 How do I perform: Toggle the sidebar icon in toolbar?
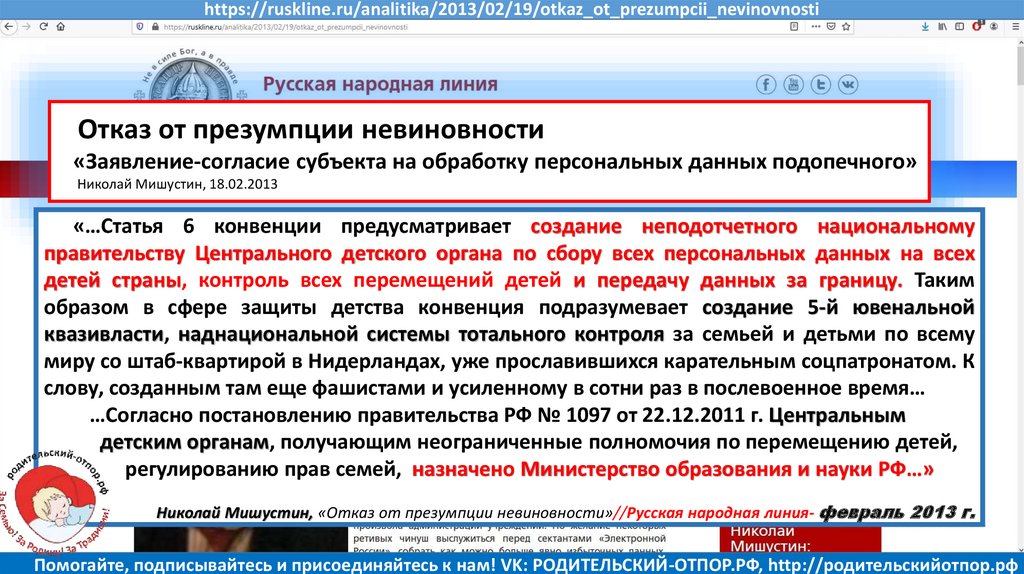click(959, 27)
